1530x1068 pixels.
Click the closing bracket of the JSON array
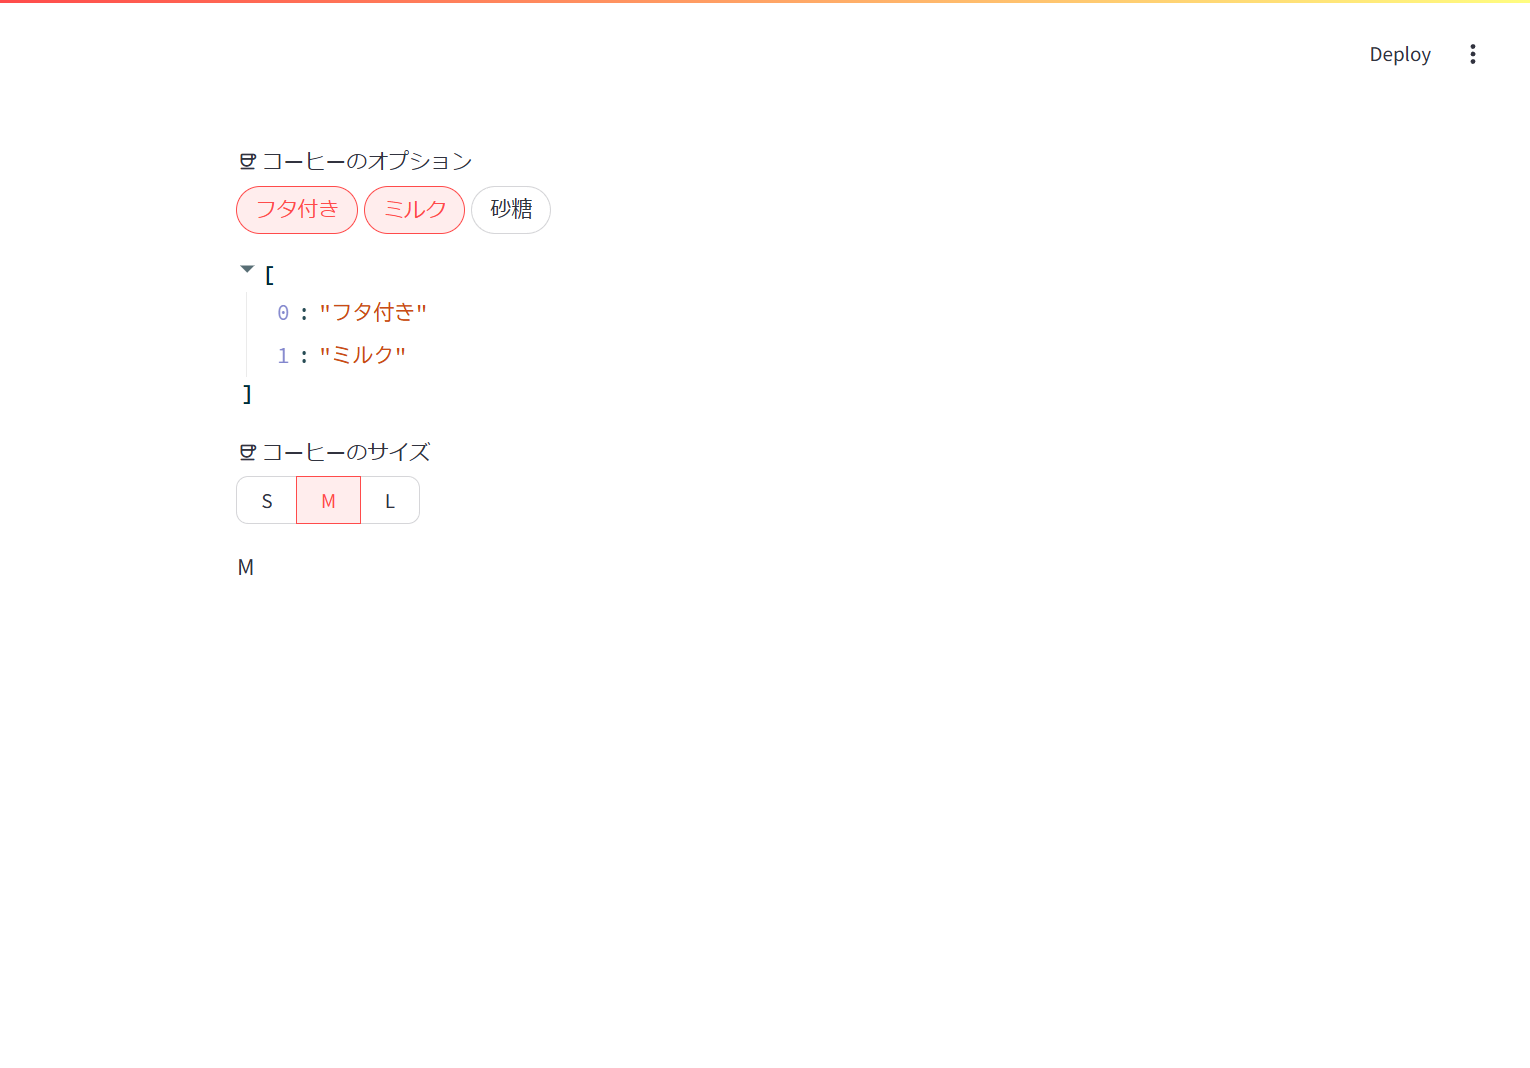(x=246, y=394)
